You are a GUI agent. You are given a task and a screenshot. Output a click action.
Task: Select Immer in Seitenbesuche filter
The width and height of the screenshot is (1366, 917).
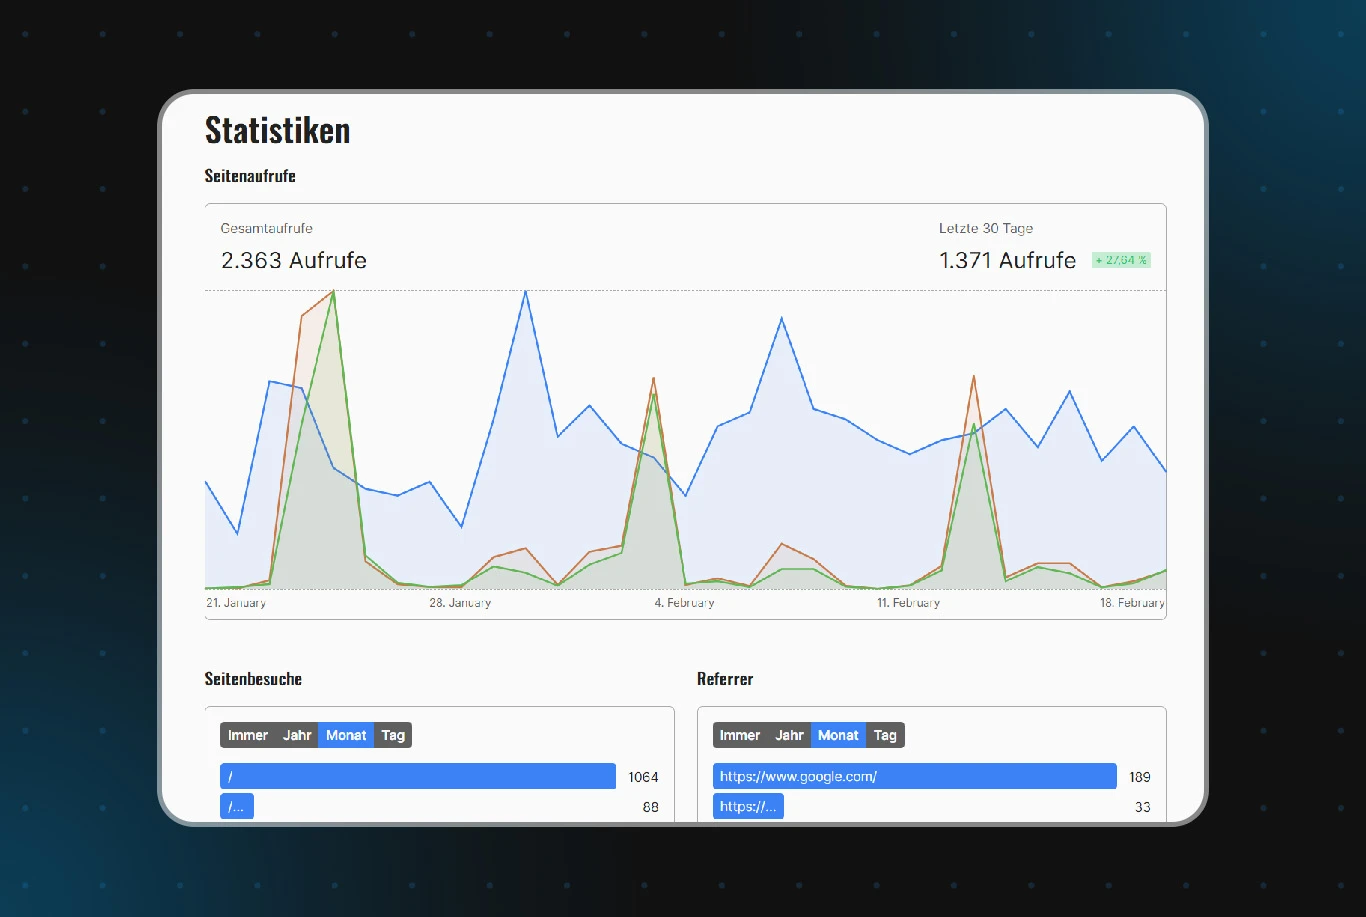tap(248, 735)
